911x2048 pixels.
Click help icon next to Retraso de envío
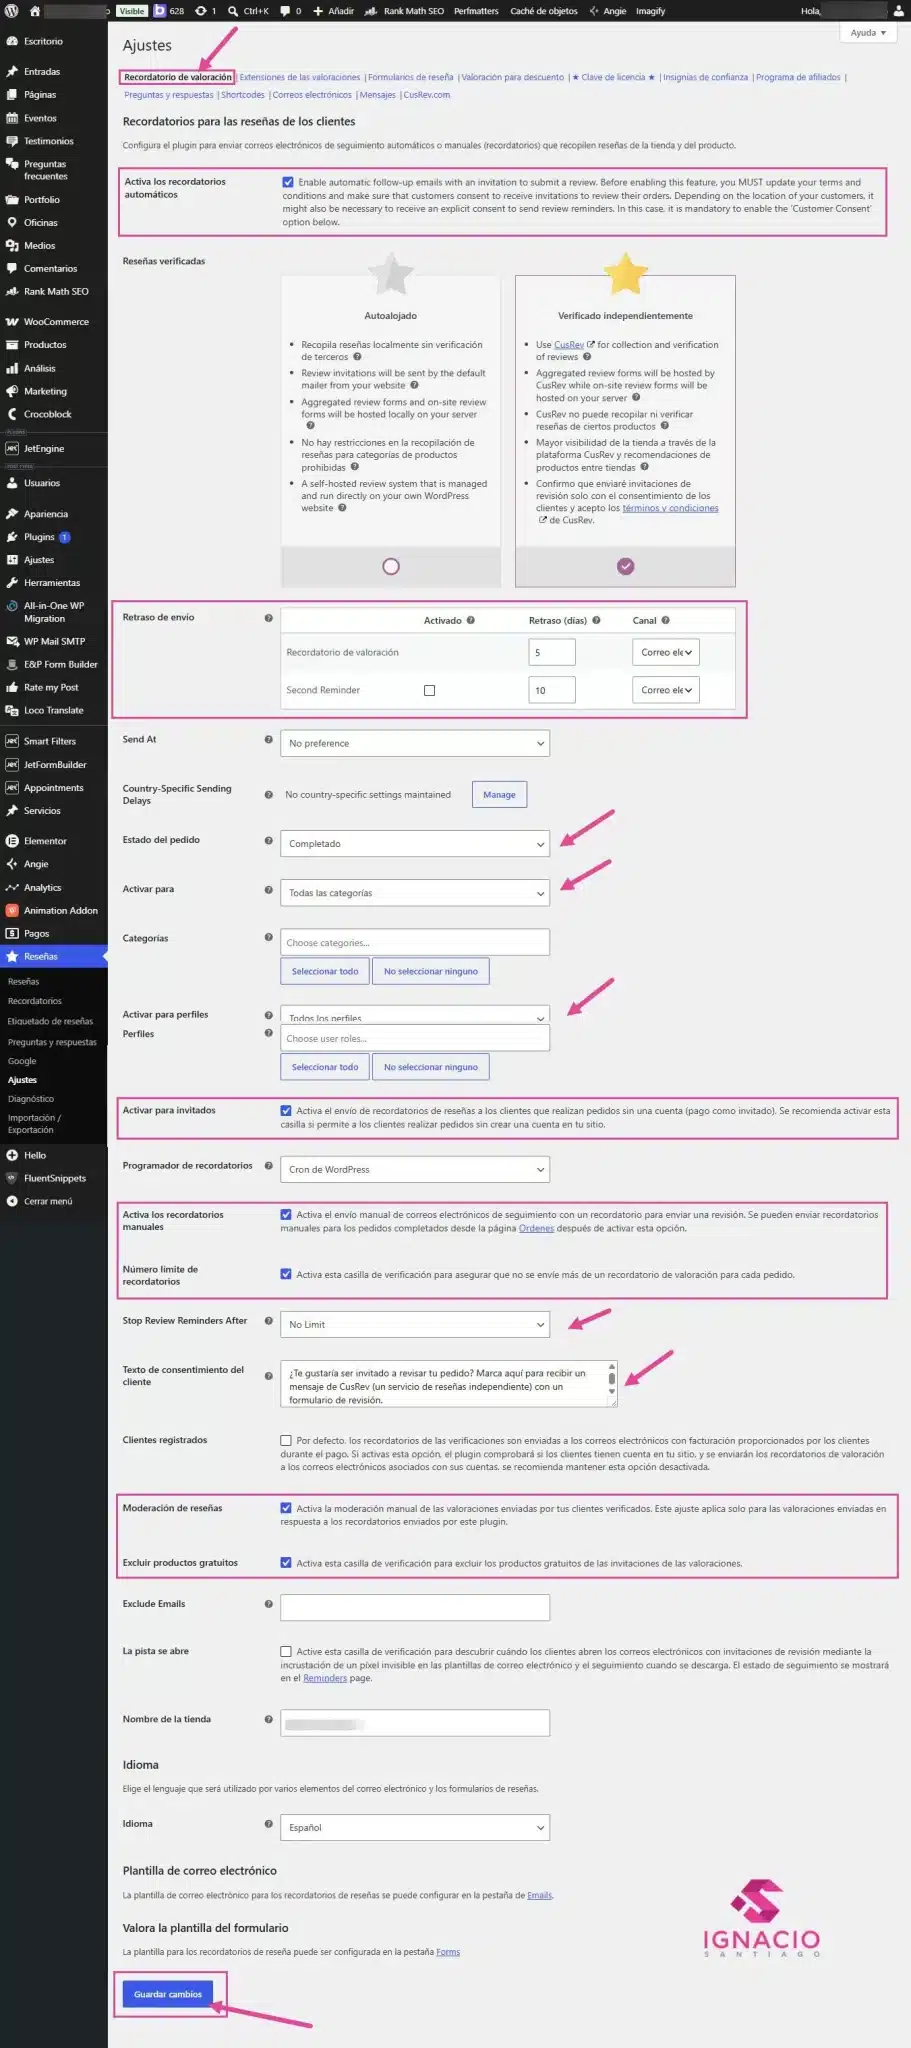pos(268,618)
